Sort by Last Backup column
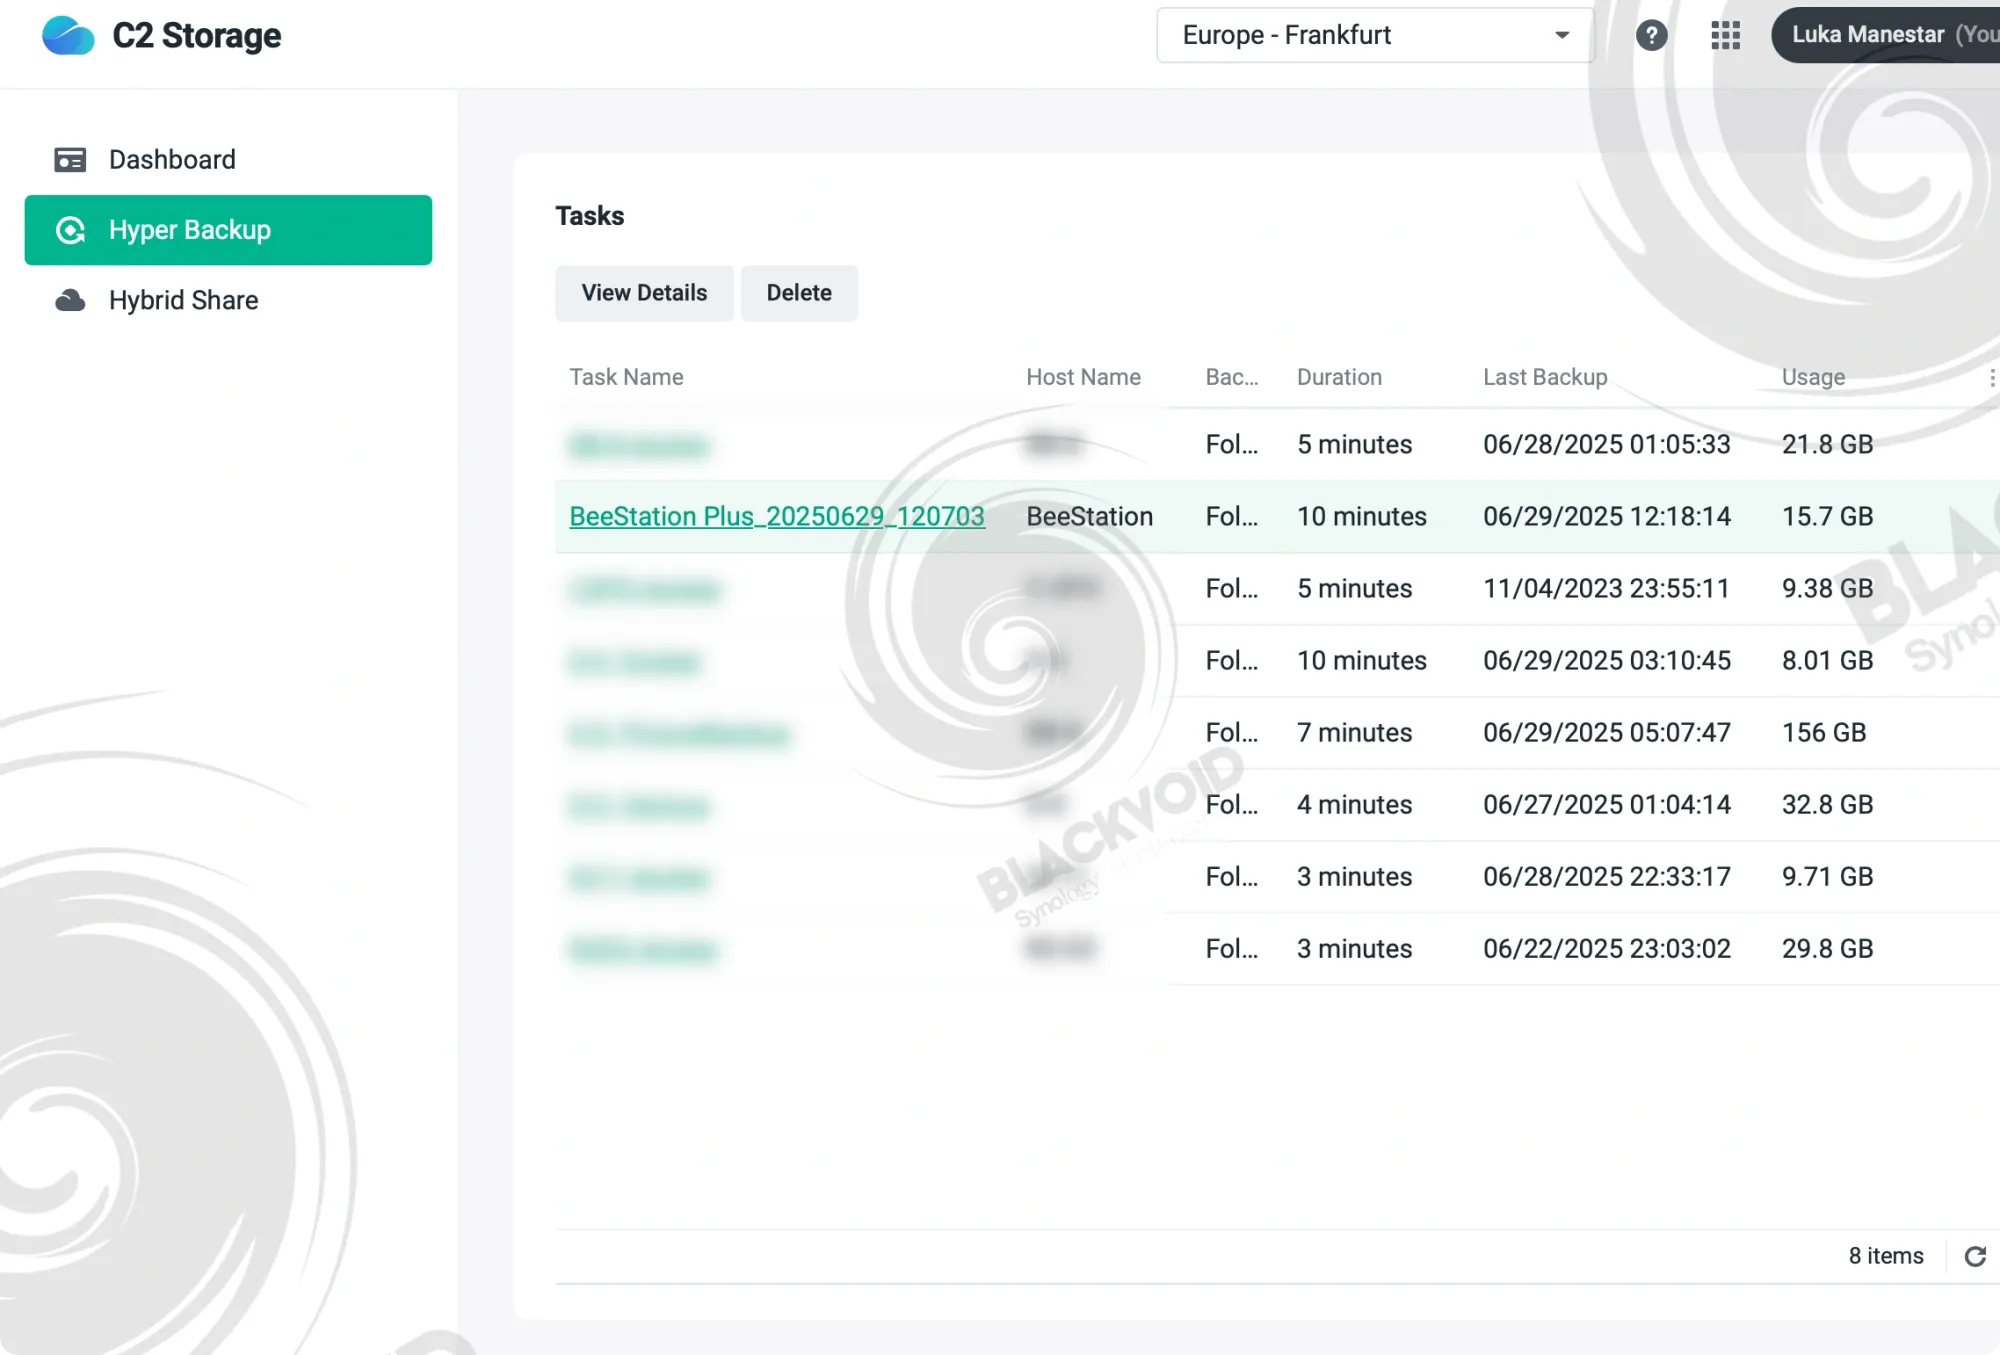Screen dimensions: 2000x1355 click(x=1545, y=377)
